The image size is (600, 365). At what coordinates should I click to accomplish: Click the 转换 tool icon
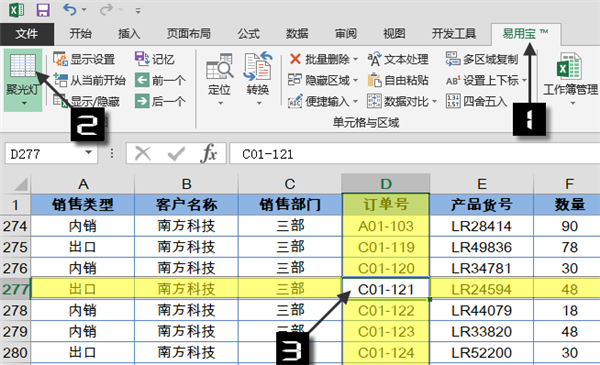click(x=258, y=67)
